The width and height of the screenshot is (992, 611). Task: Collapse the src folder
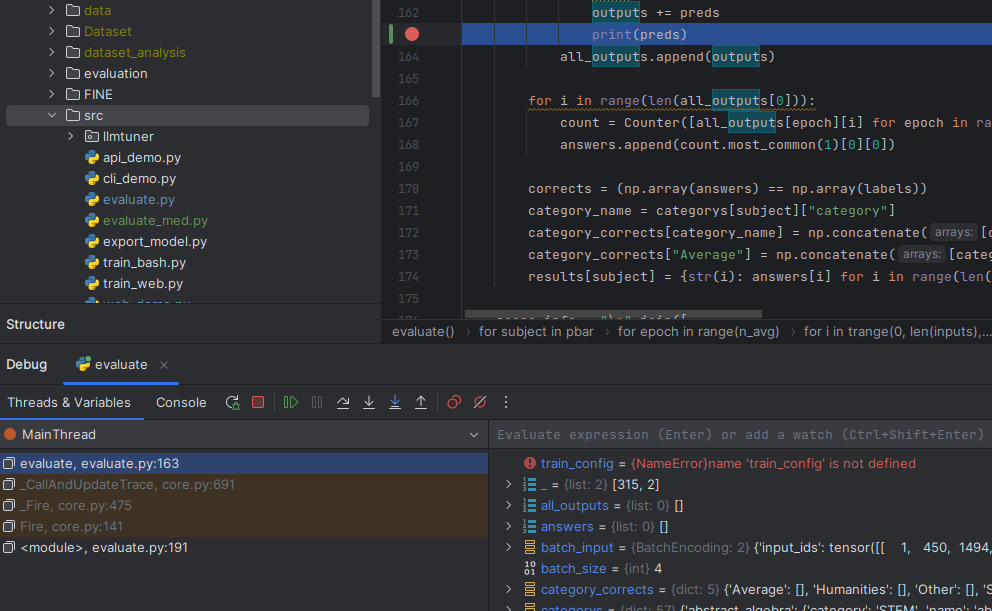point(52,115)
